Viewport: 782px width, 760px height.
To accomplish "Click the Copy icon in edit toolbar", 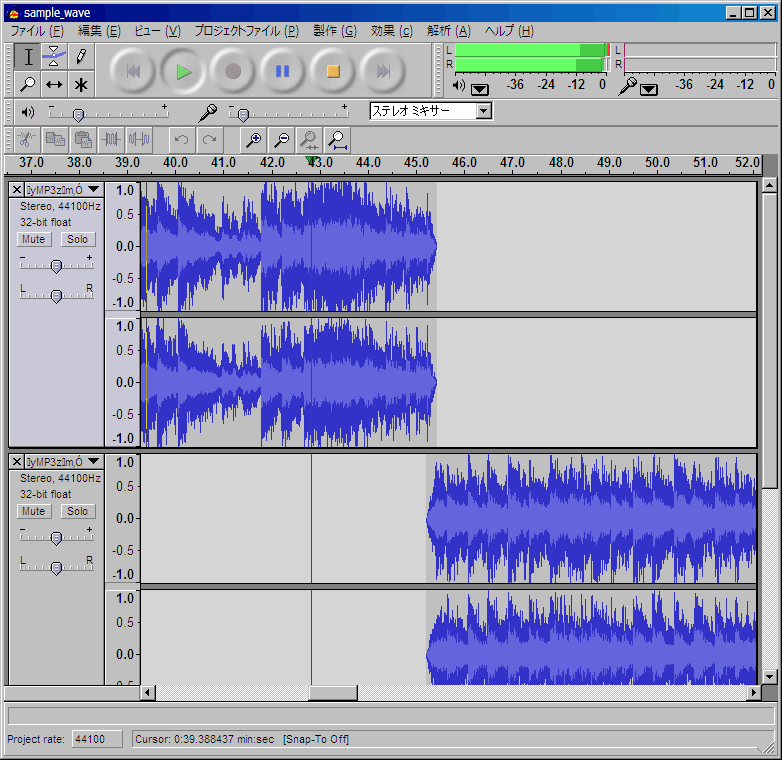I will 55,140.
